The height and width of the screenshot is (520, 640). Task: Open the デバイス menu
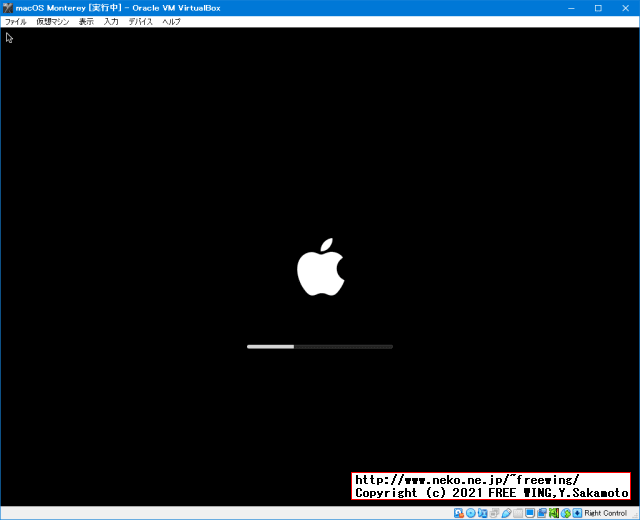(140, 22)
